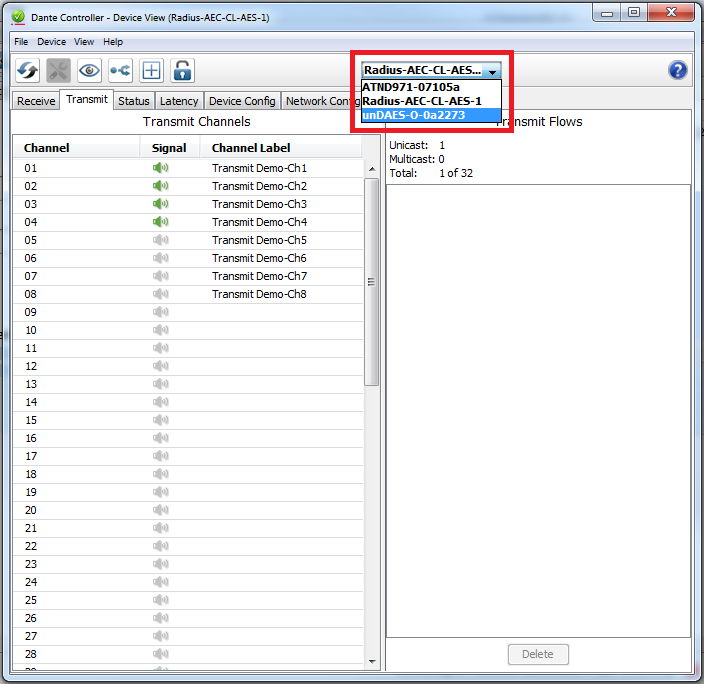Click grey speaker icon for channel 07

coord(160,276)
